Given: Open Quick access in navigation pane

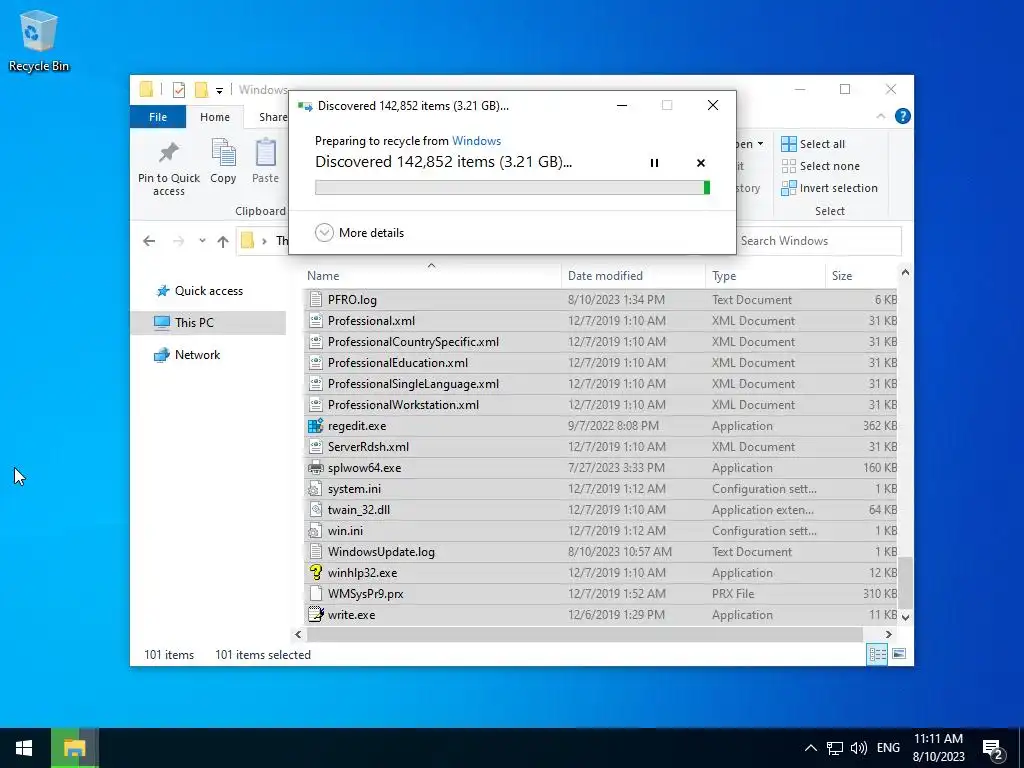Looking at the screenshot, I should coord(208,291).
